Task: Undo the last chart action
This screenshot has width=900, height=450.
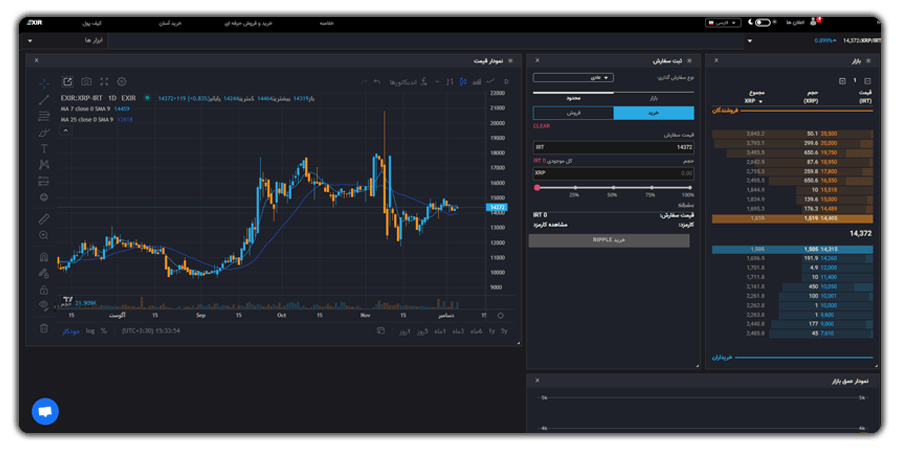Action: tap(377, 82)
